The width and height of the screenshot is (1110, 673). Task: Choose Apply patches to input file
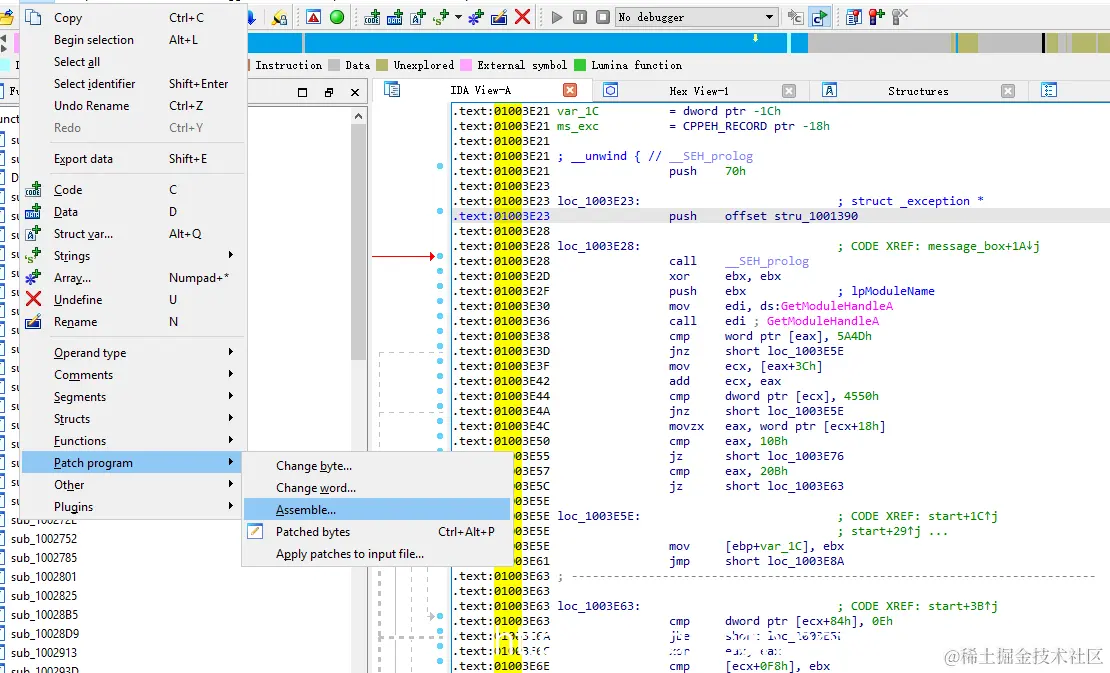(x=350, y=554)
